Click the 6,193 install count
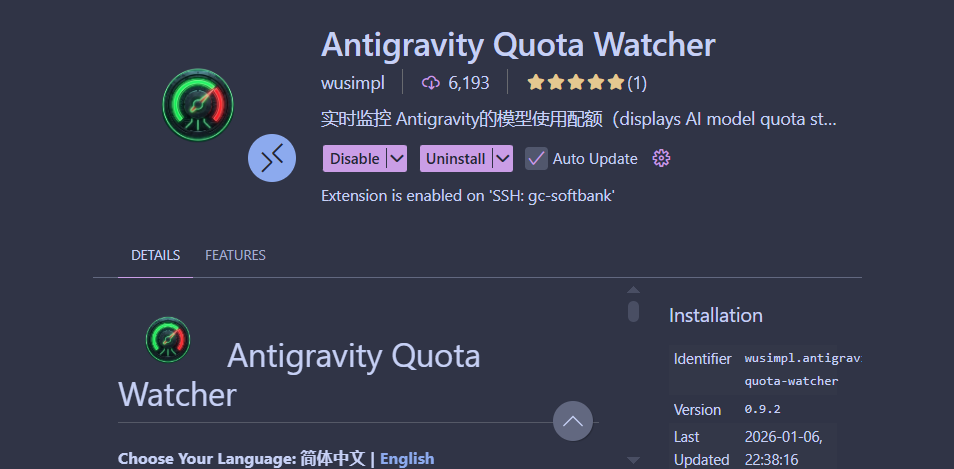Screen dimensions: 954x469 (x=469, y=82)
